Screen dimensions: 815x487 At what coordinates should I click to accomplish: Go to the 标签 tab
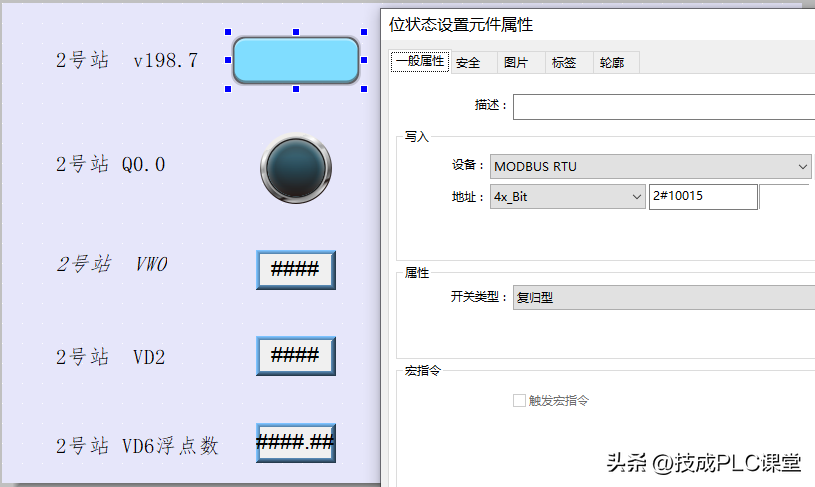[x=564, y=63]
